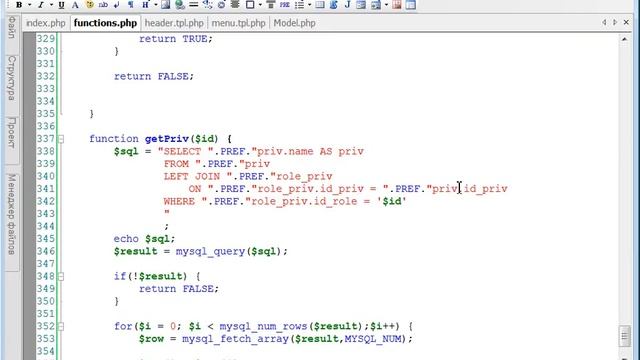Click 'if(!$result)' on line 348
Image resolution: width=640 pixels, height=360 pixels.
point(150,276)
